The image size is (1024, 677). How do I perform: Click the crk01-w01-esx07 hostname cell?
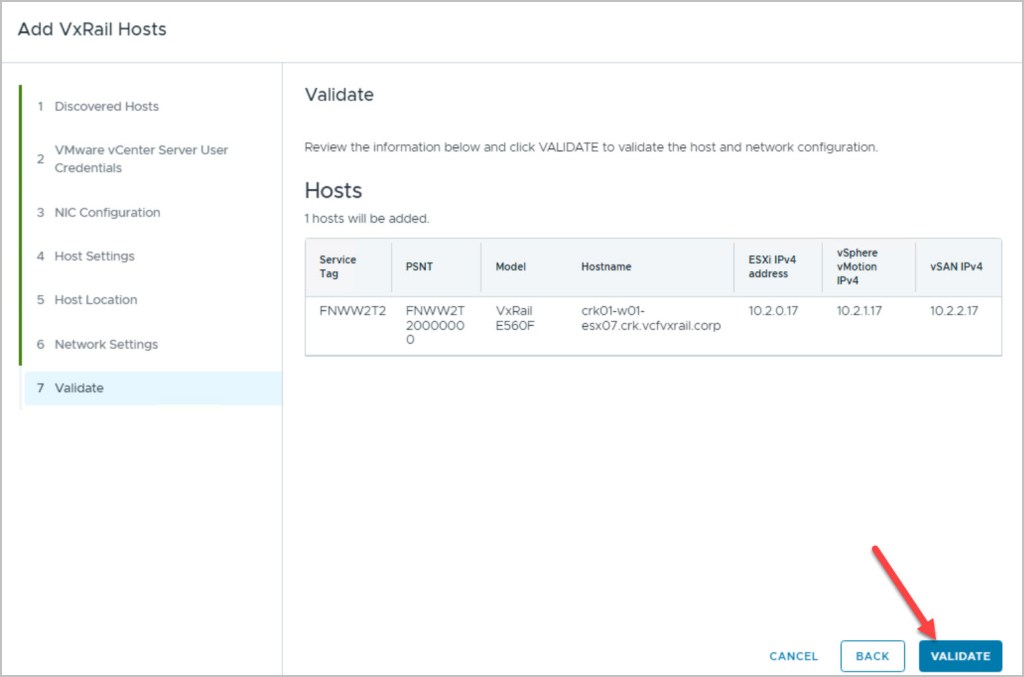pyautogui.click(x=650, y=318)
